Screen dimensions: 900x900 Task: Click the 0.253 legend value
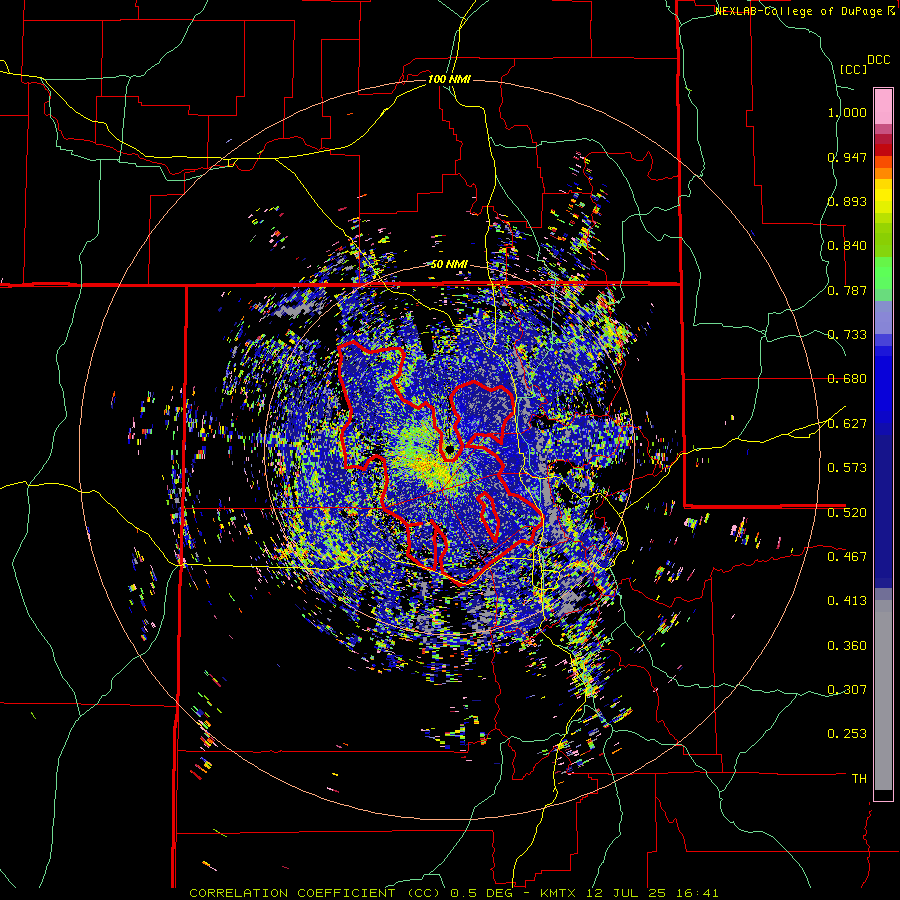pos(847,734)
